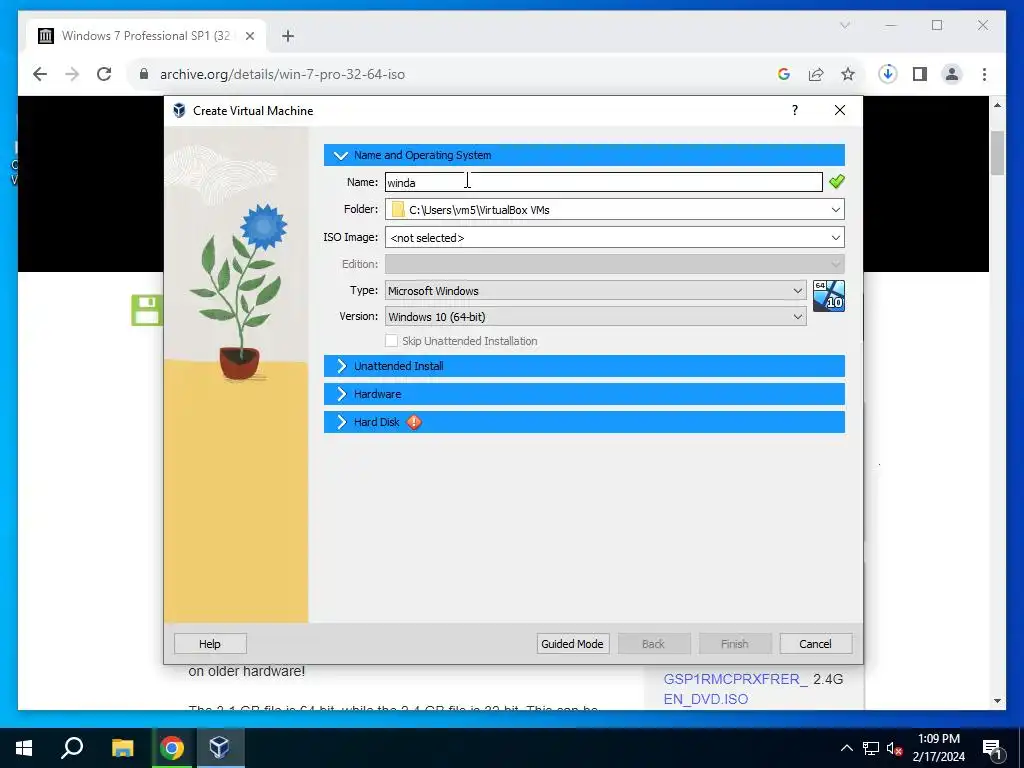
Task: Open a new Chrome tab
Action: (288, 36)
